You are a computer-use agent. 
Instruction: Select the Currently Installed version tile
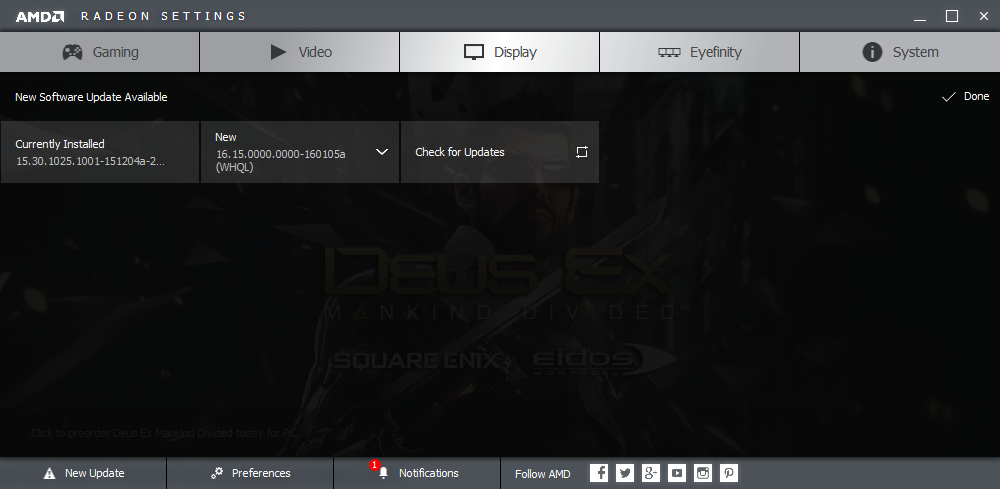pos(100,152)
